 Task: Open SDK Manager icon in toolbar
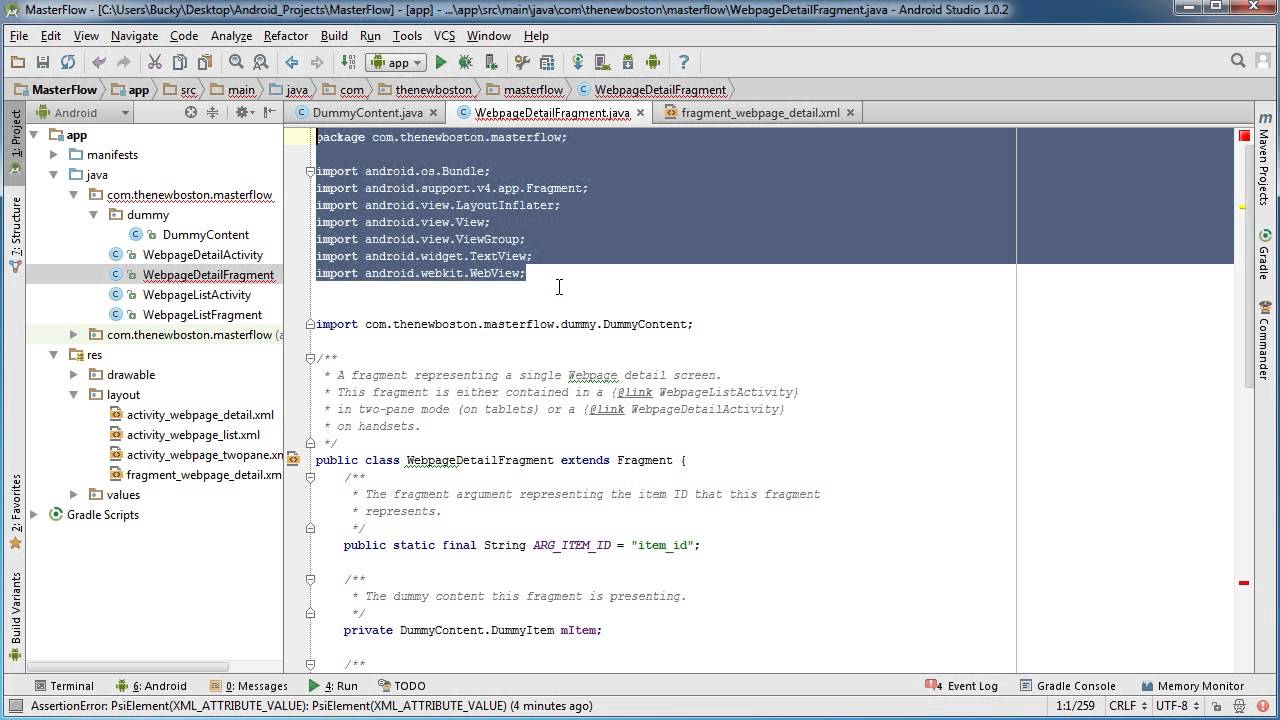click(x=628, y=62)
